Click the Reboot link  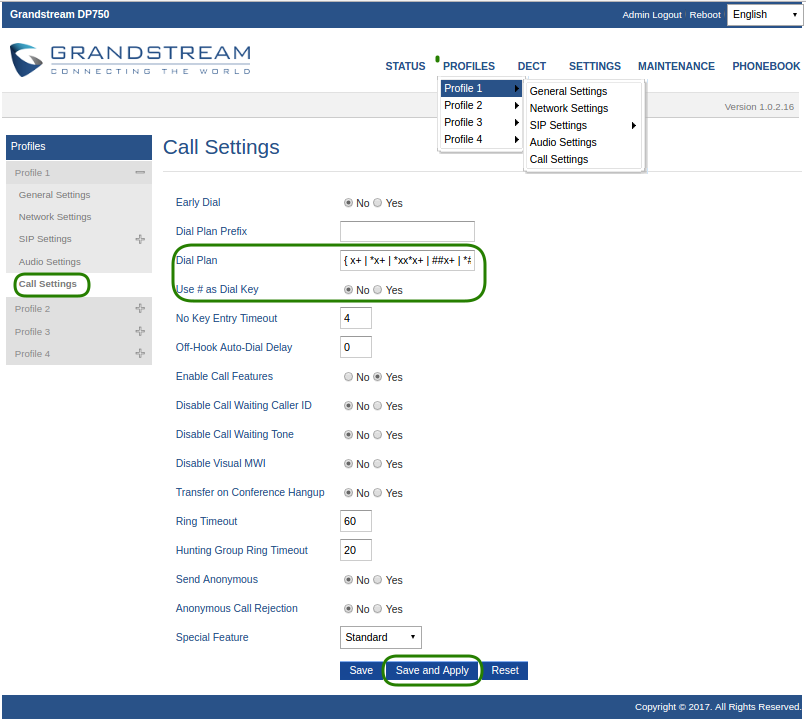tap(705, 15)
